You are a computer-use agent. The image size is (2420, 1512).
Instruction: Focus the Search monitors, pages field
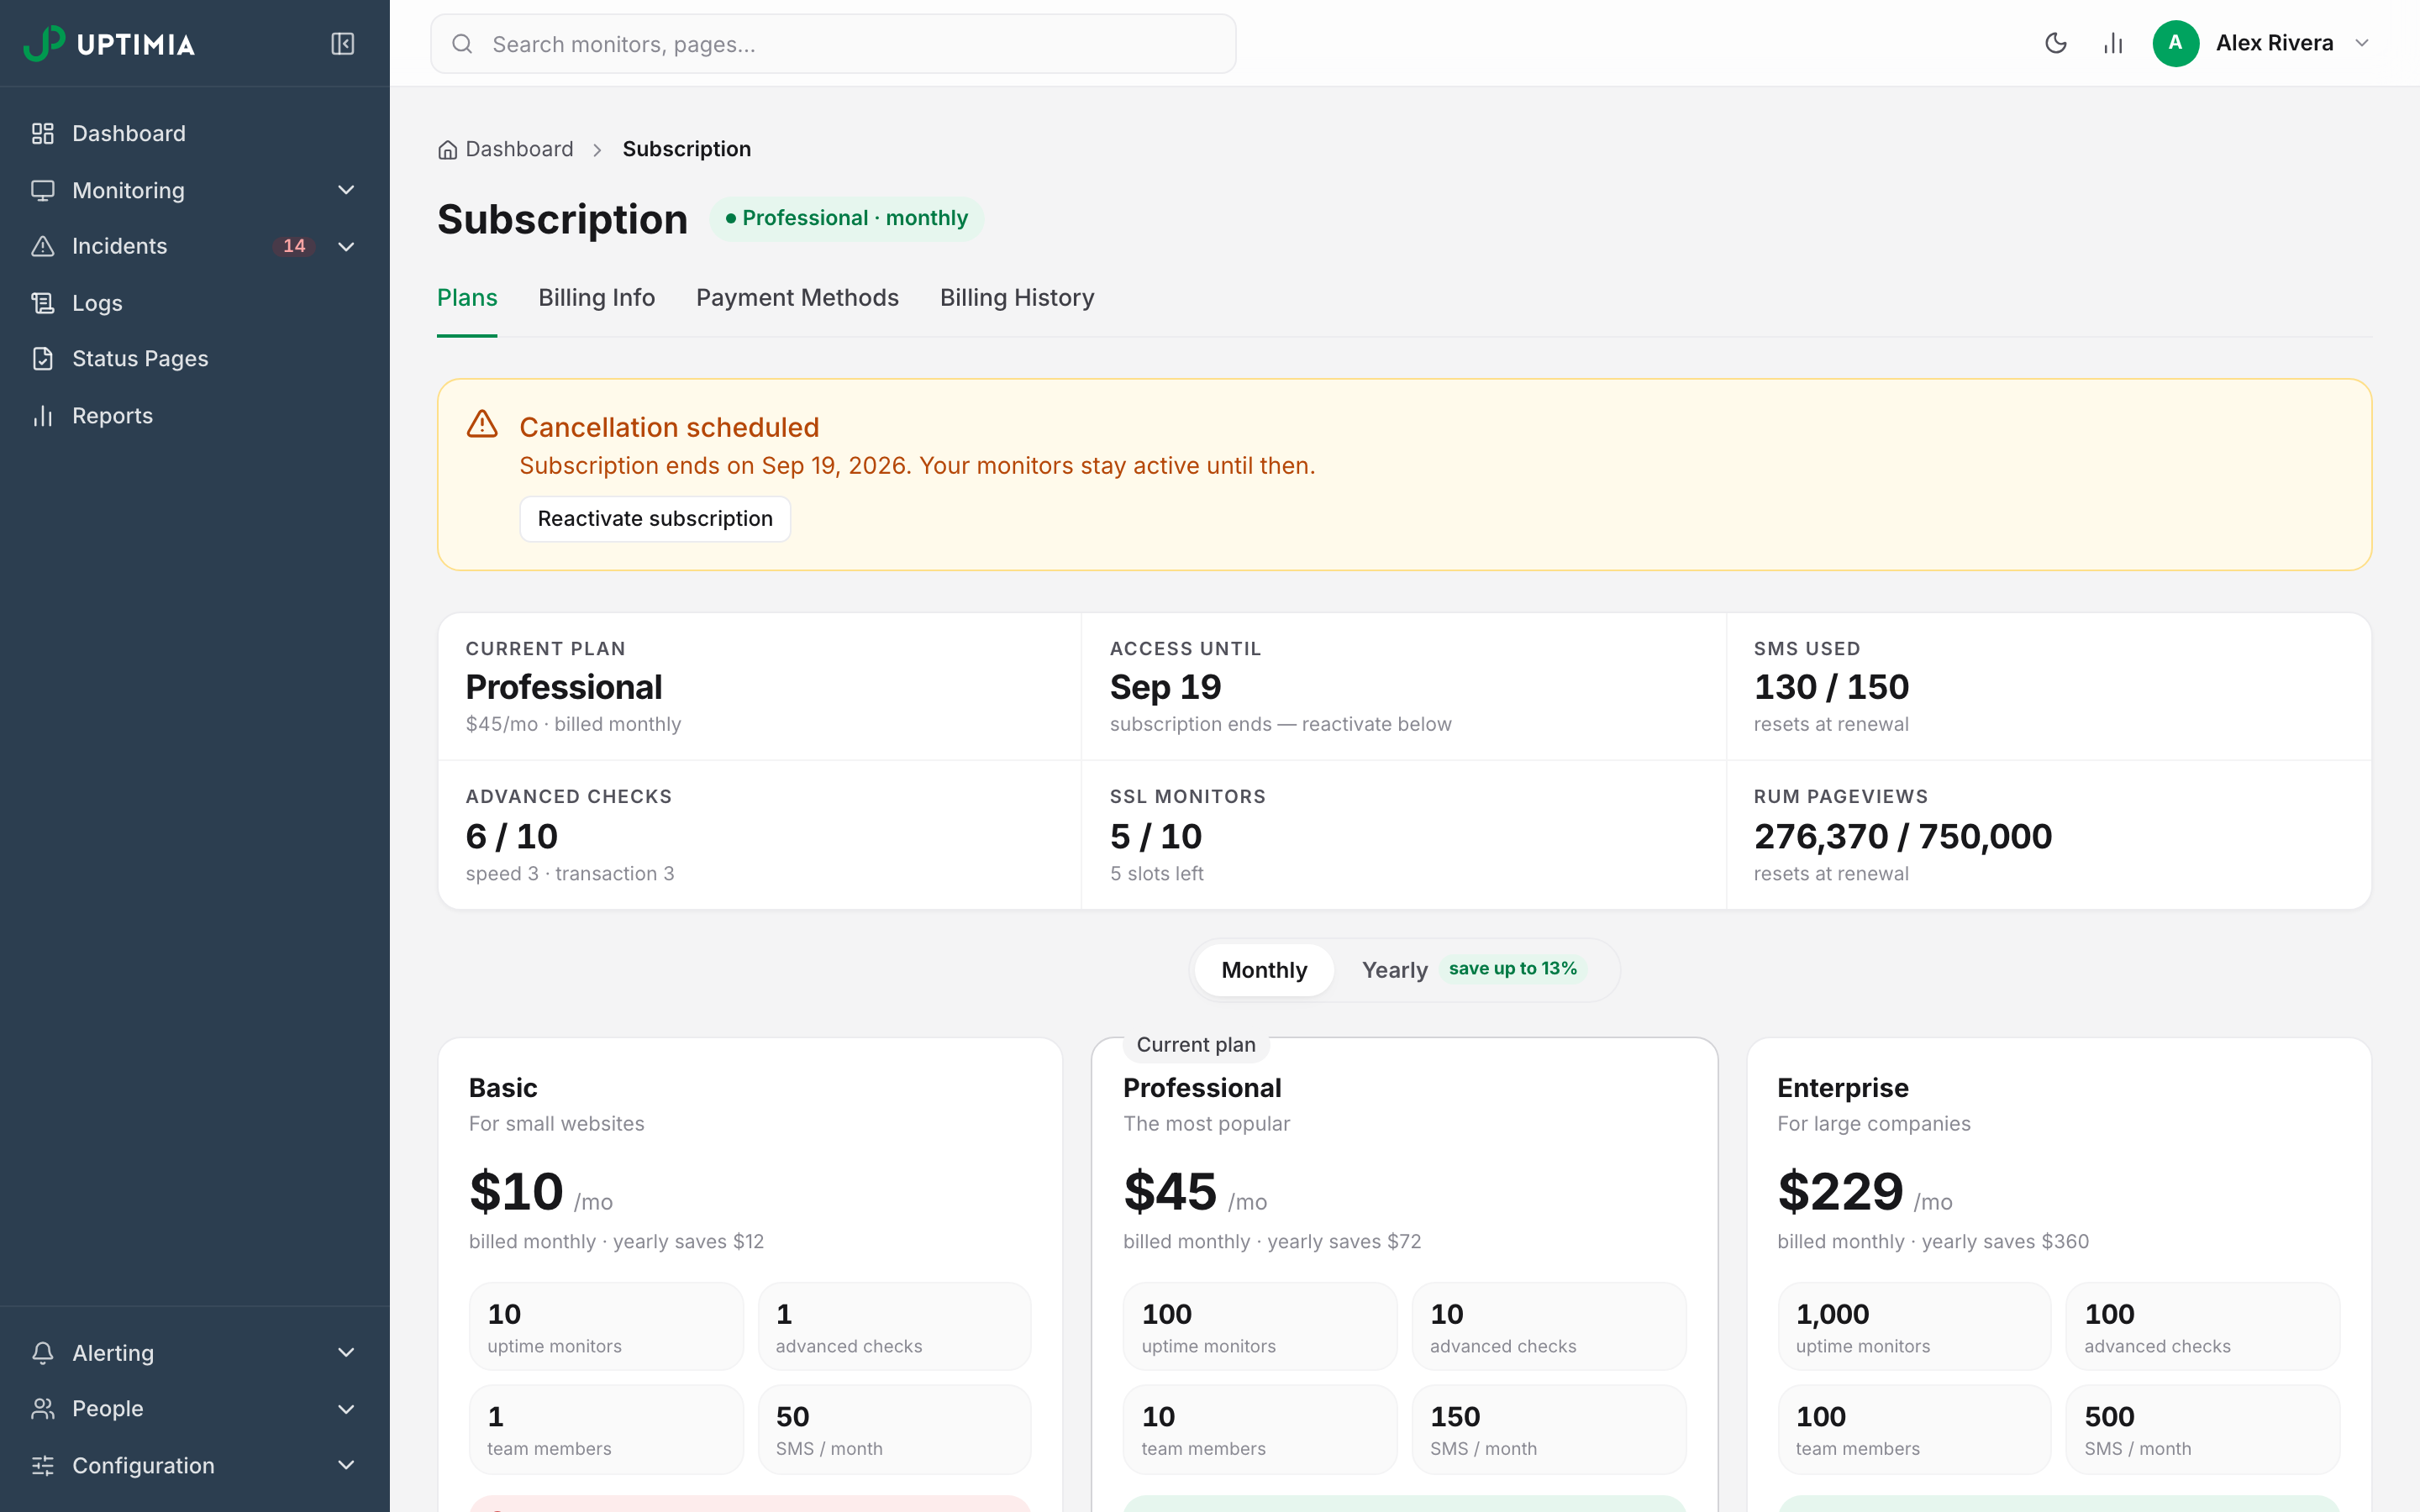833,44
